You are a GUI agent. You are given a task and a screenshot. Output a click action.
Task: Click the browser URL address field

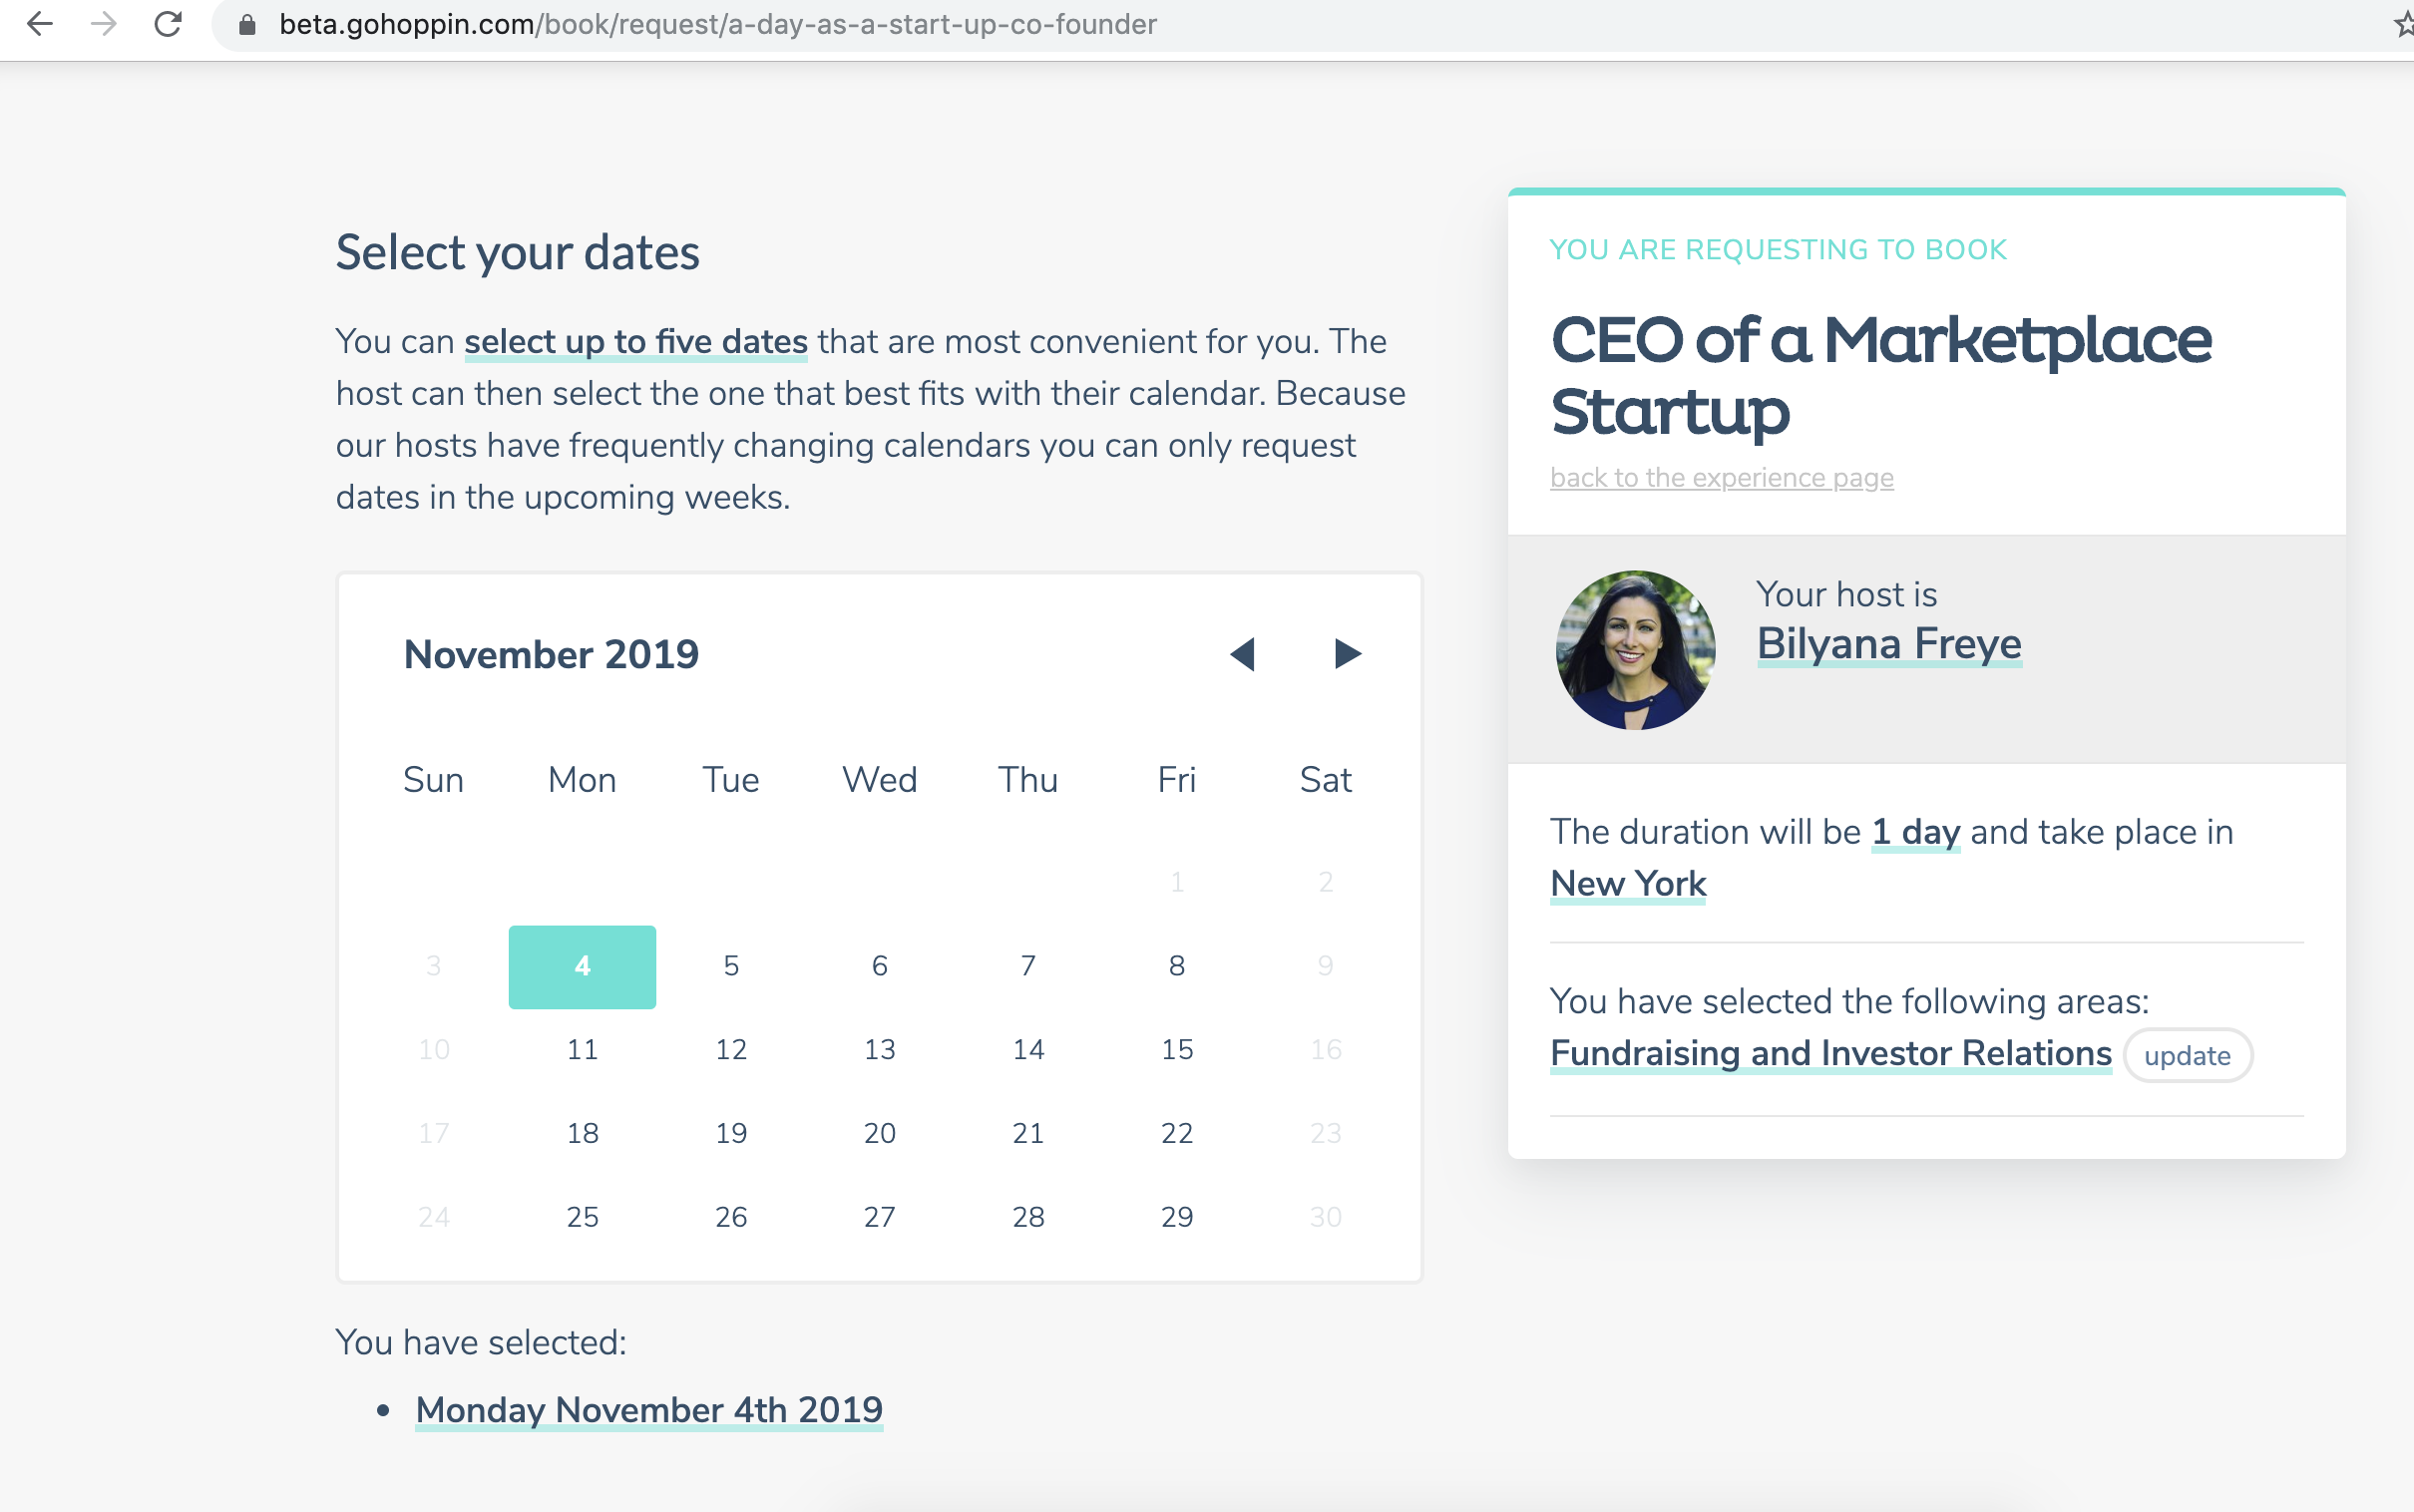1300,24
